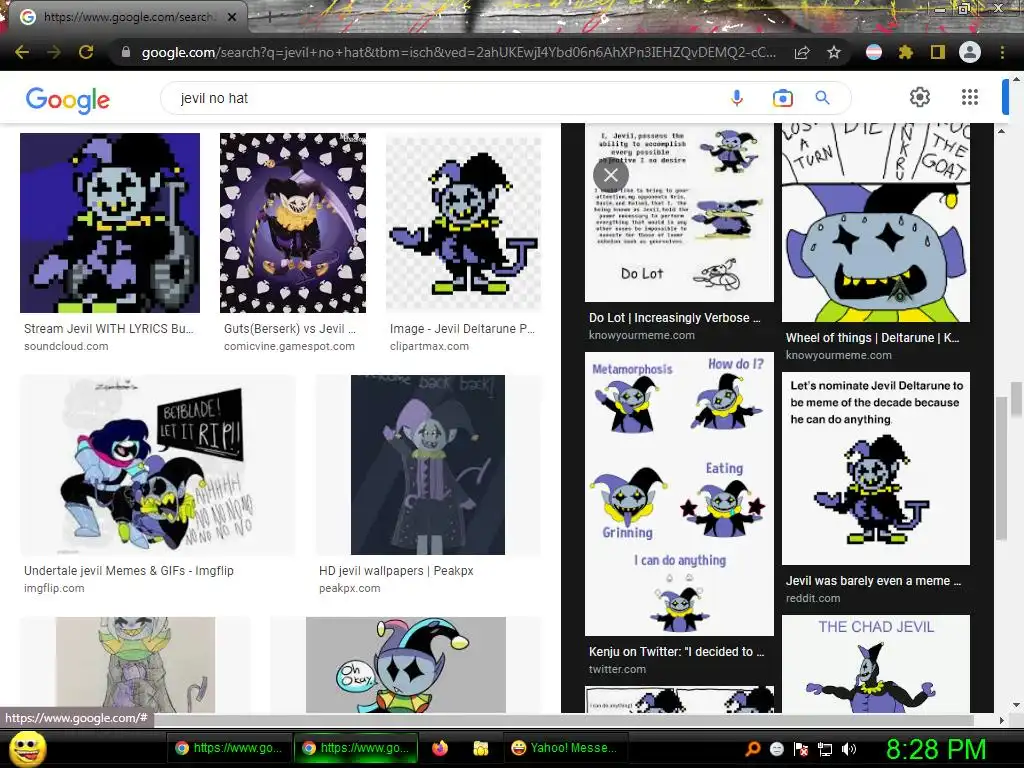Click the vertical page scrollbar thumb
Viewport: 1024px width, 768px height.
1016,398
